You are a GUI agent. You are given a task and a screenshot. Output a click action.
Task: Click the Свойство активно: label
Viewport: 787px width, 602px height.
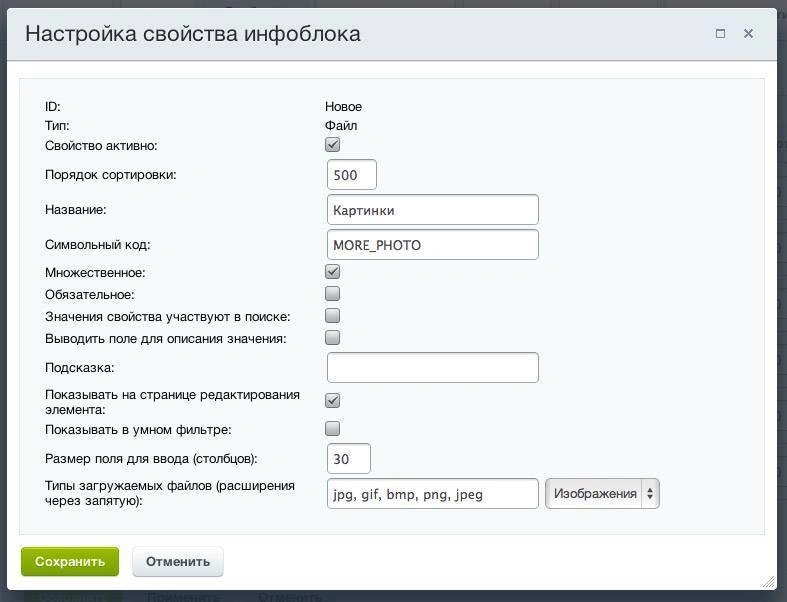point(101,146)
